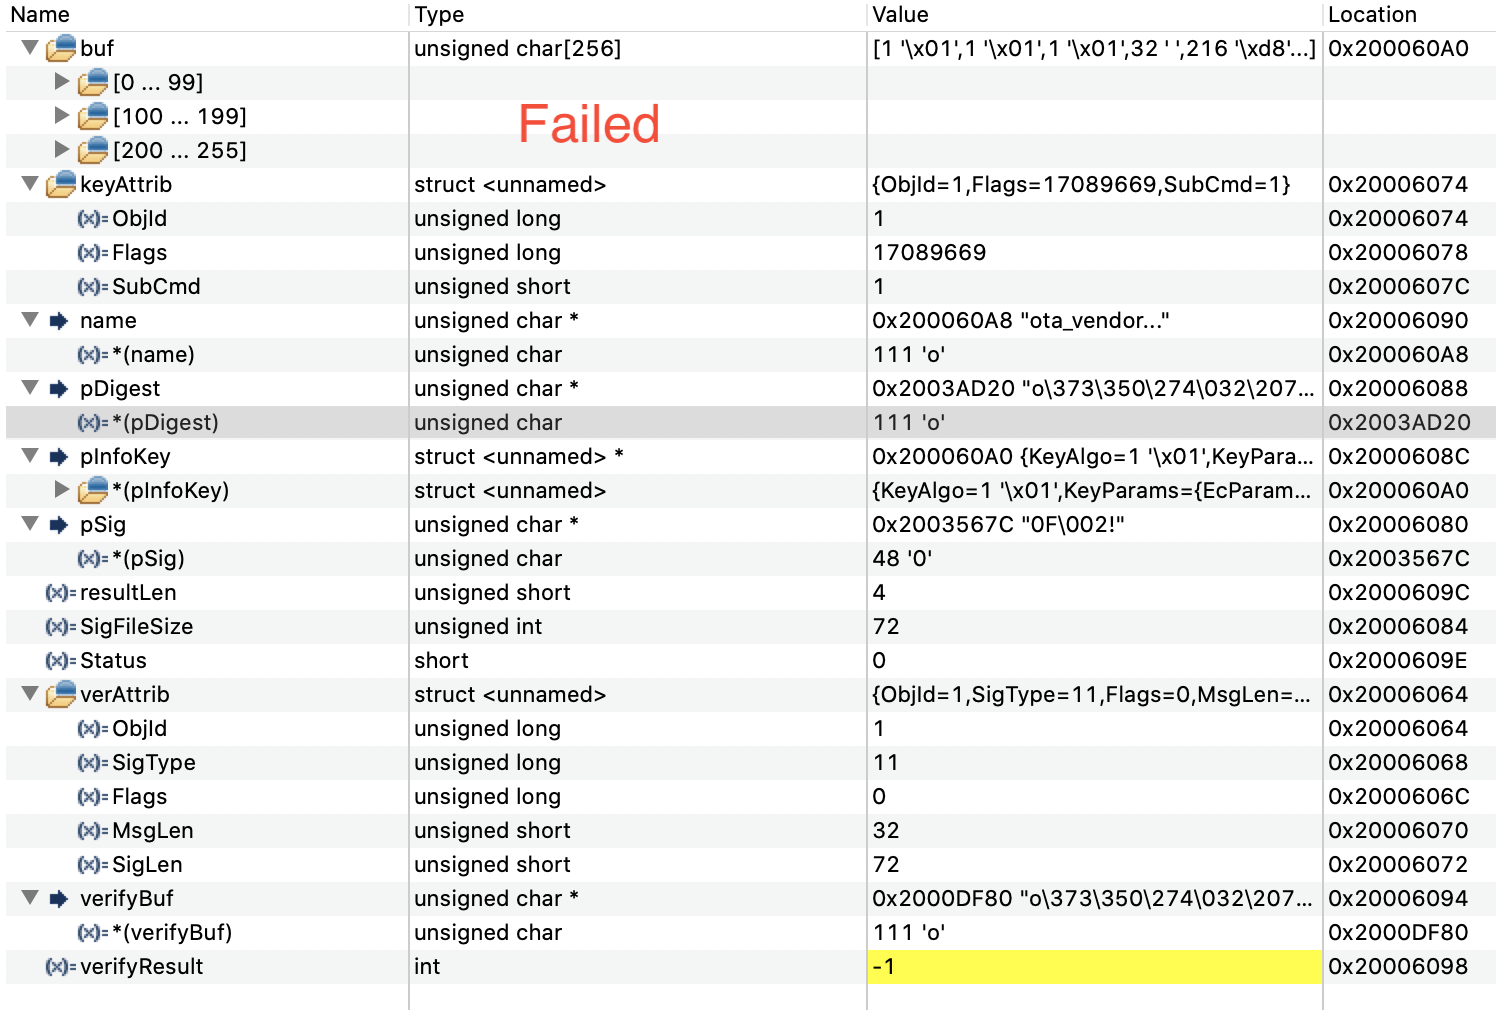Click the Location column header

(x=1372, y=14)
